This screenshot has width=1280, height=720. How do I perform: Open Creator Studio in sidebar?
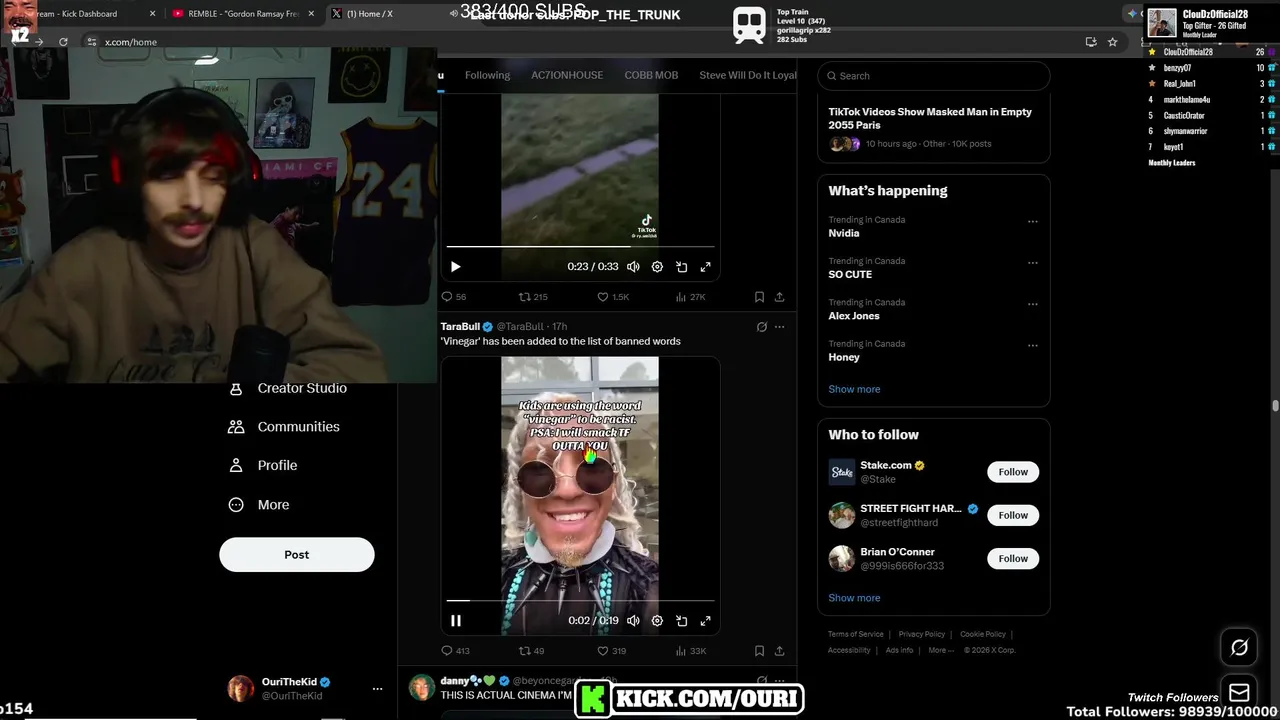point(288,388)
